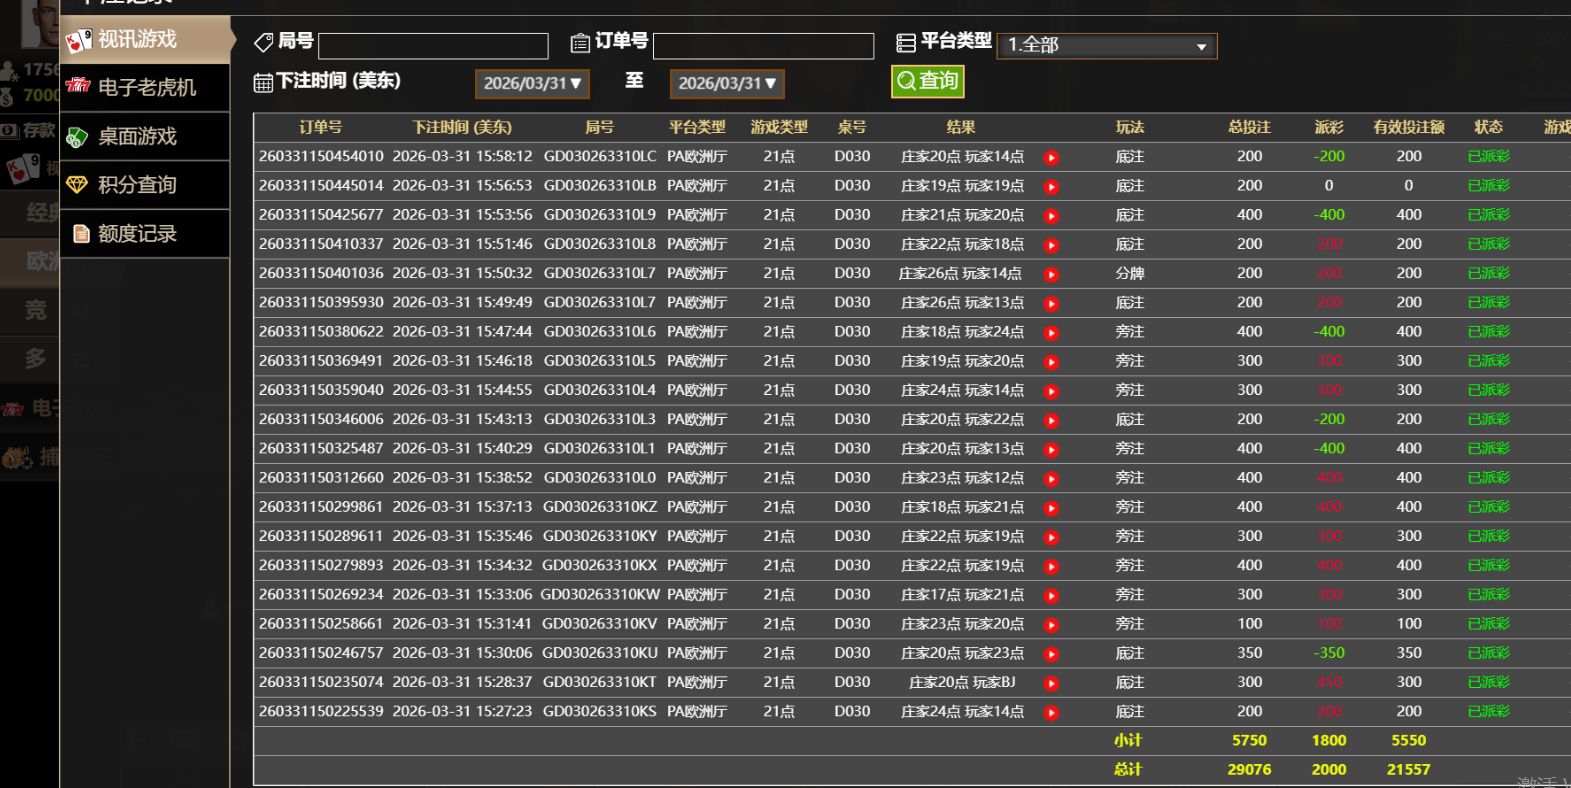Click the 桌面游戏 chips icon
This screenshot has width=1571, height=788.
click(x=77, y=137)
